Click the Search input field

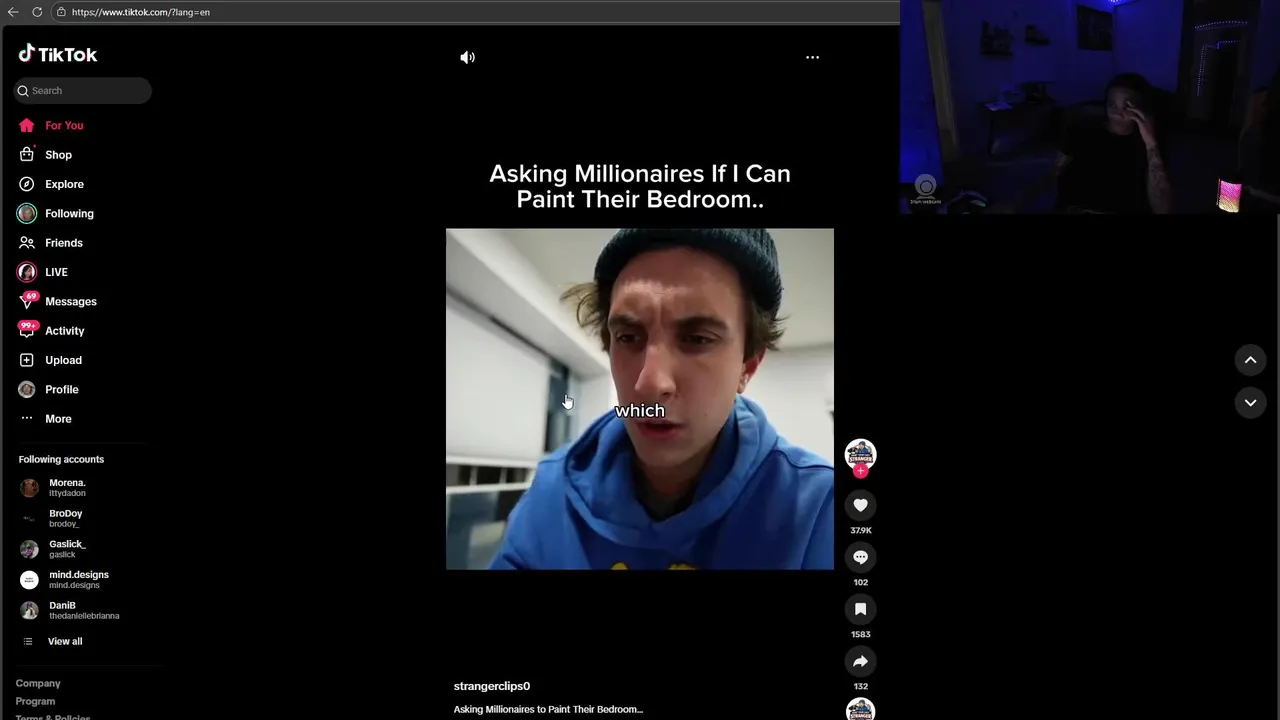(x=83, y=91)
